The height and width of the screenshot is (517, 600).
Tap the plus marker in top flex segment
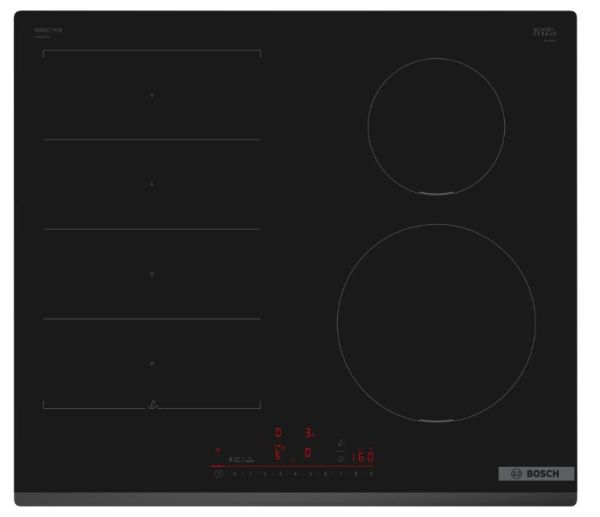152,95
